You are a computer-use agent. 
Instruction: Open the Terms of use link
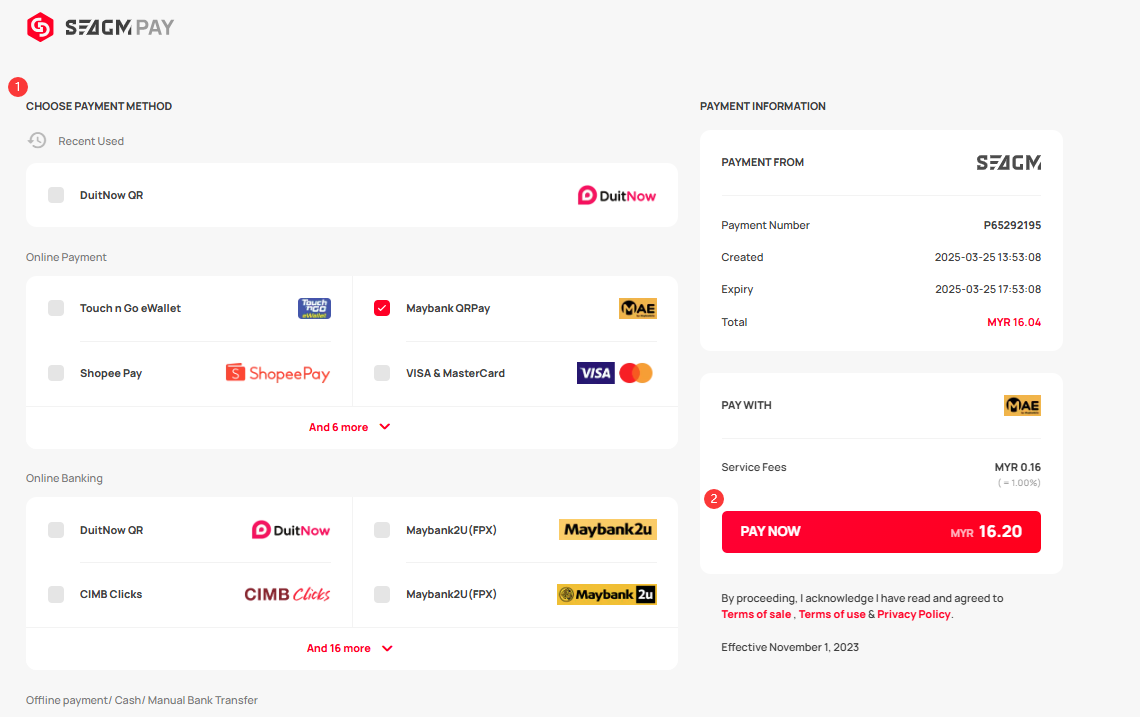point(832,614)
